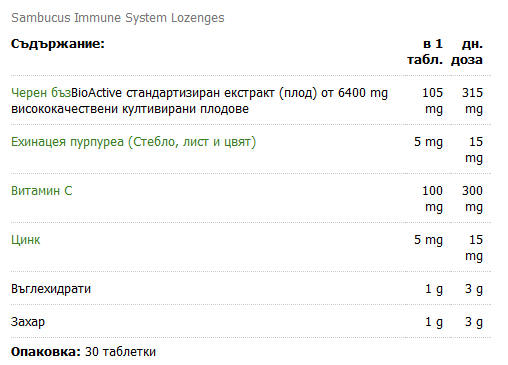The image size is (508, 365).
Task: Select the Sambucus Immune System Lozenges title
Action: coord(118,18)
